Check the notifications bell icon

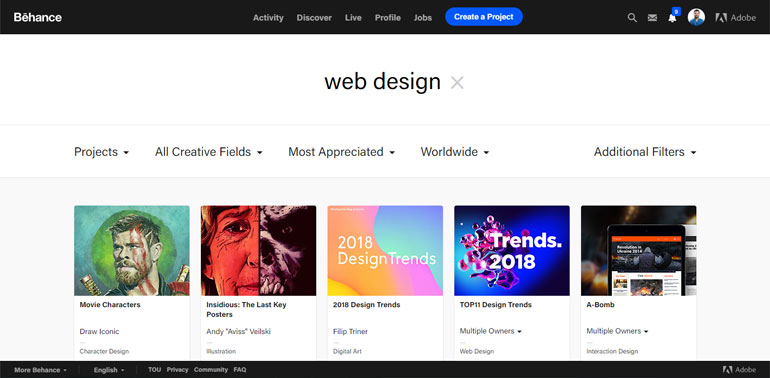coord(672,18)
